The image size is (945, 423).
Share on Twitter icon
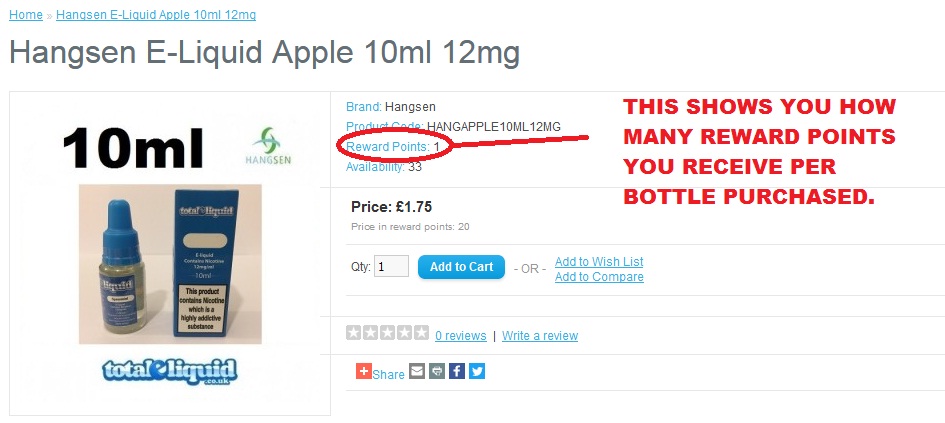point(477,371)
